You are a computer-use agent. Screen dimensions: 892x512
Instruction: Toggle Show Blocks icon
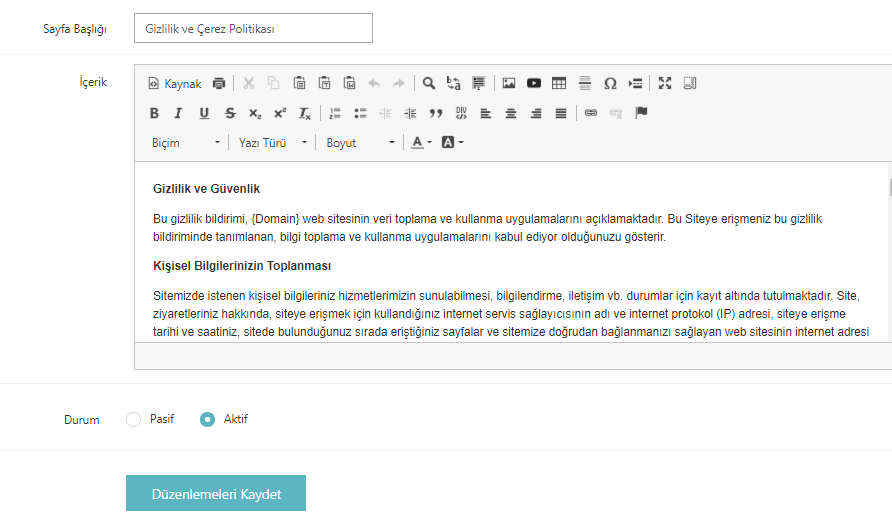point(690,84)
